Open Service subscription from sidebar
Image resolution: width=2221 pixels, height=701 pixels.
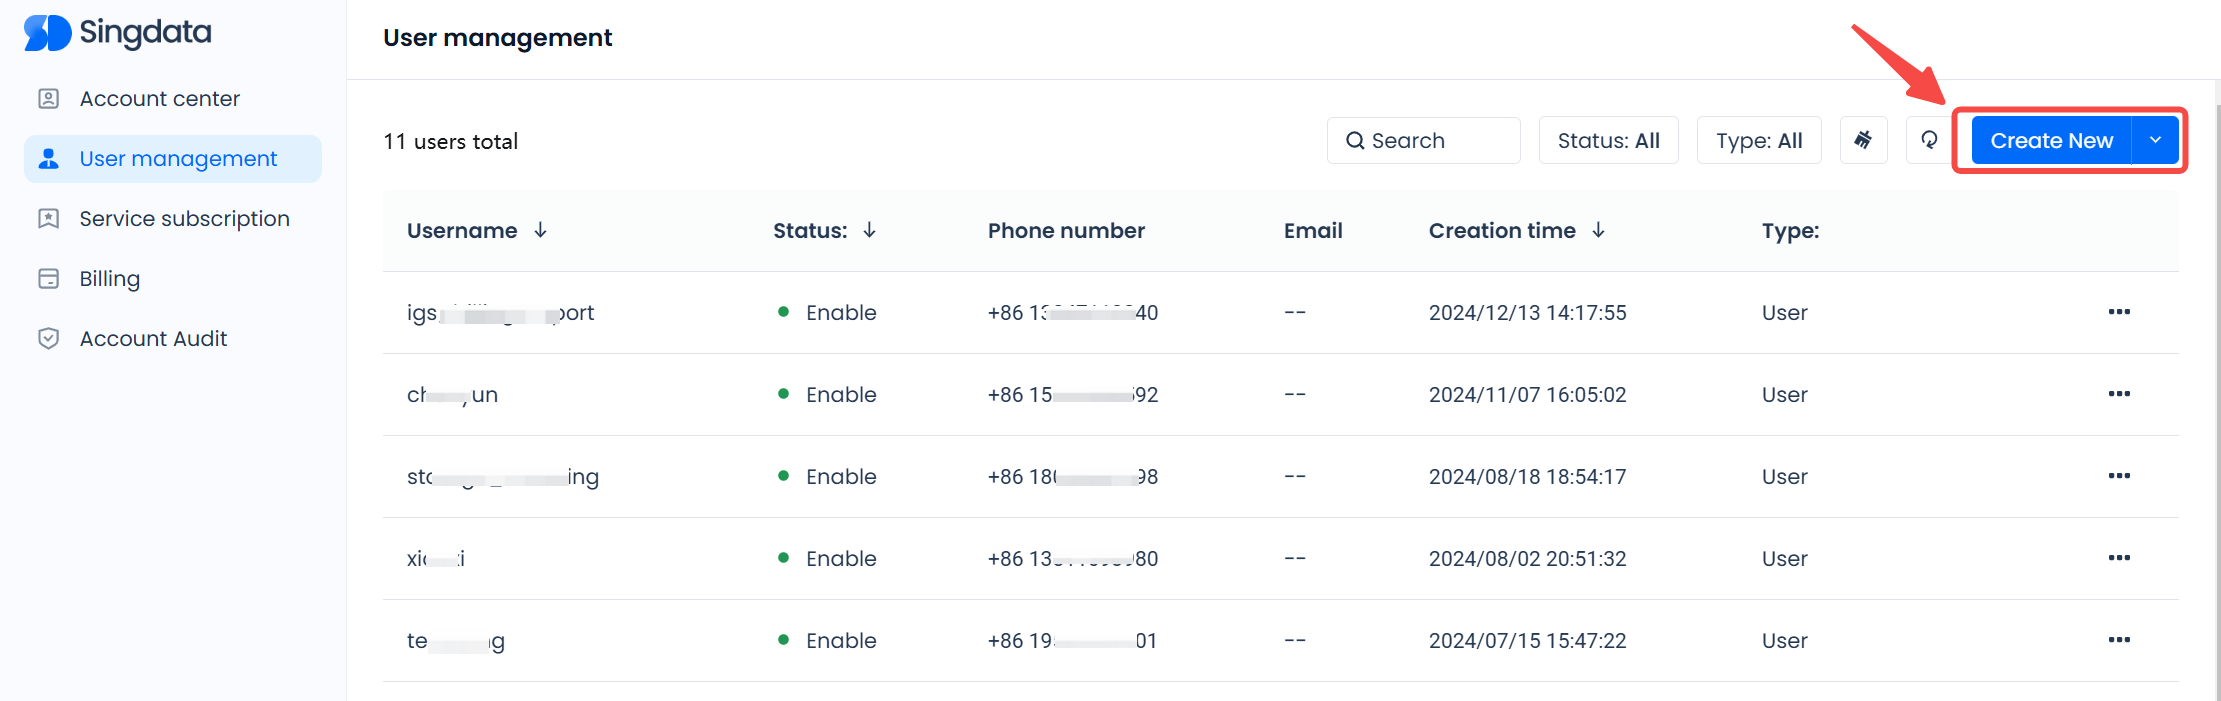tap(184, 219)
